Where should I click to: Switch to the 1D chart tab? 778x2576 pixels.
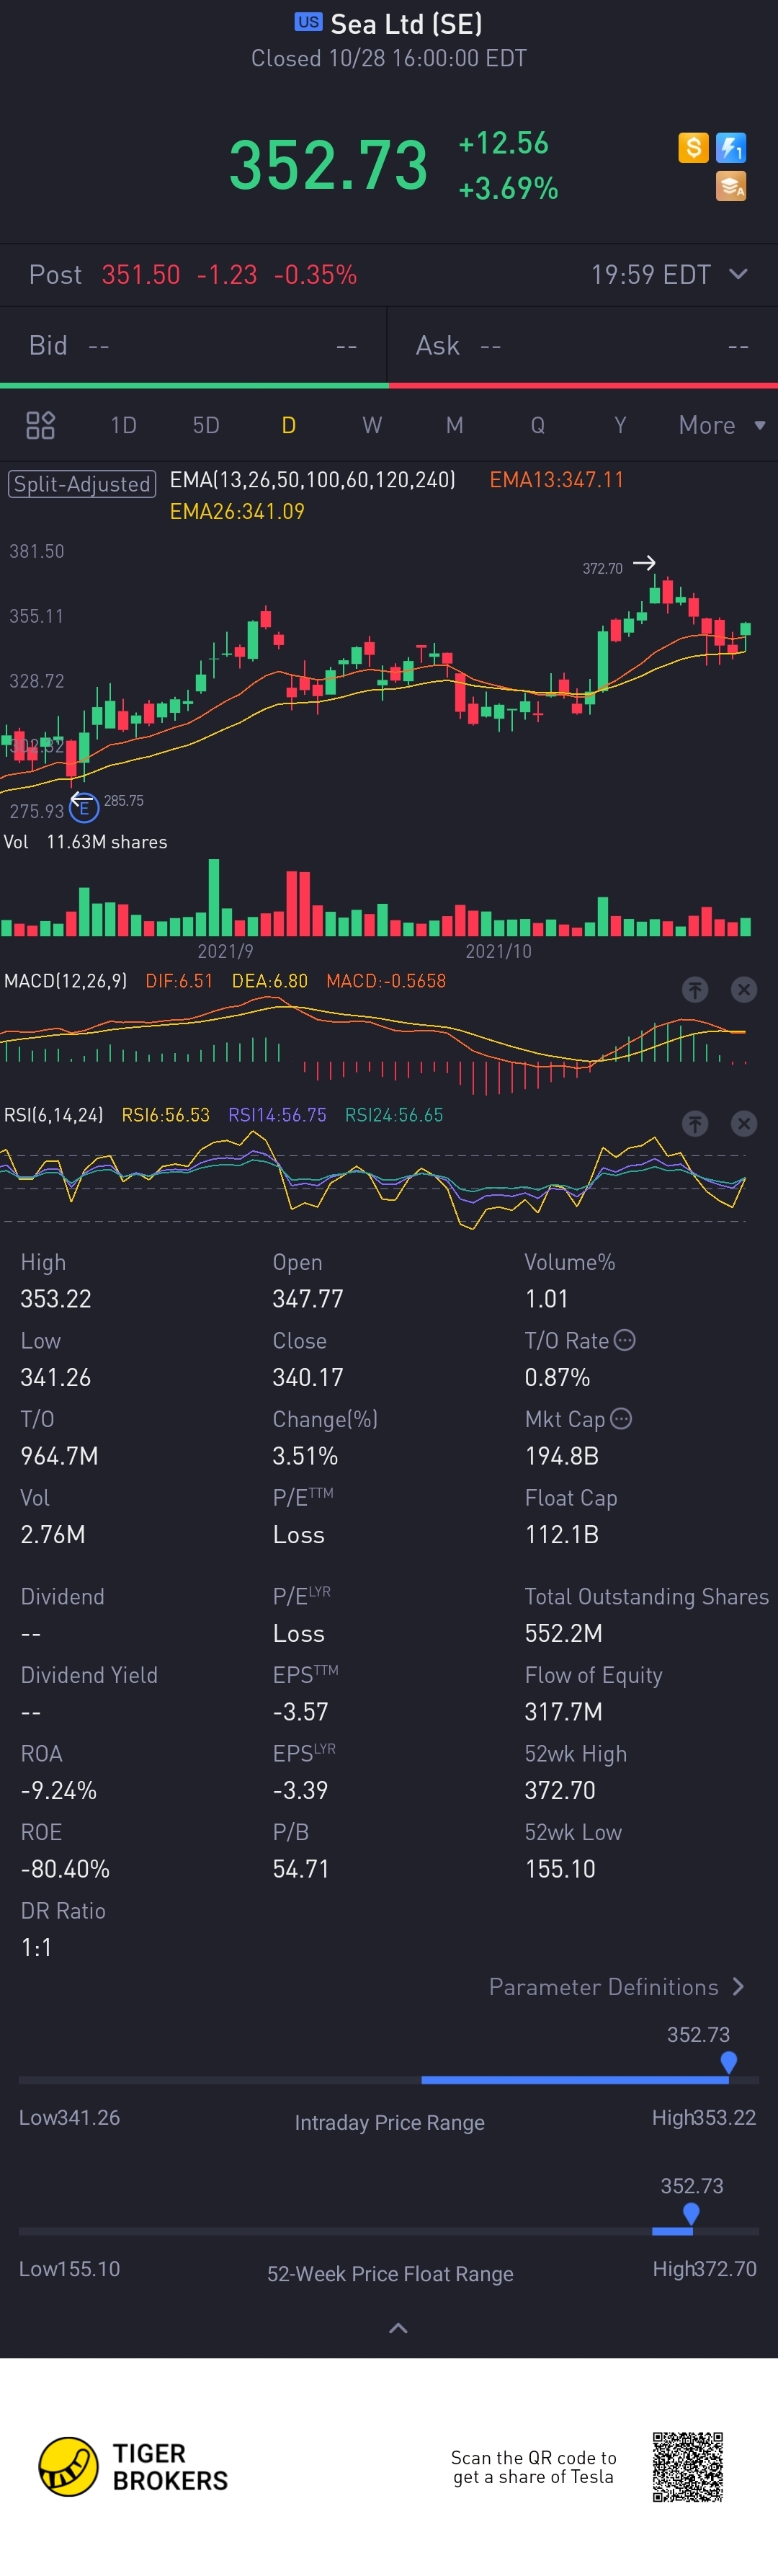(x=123, y=425)
